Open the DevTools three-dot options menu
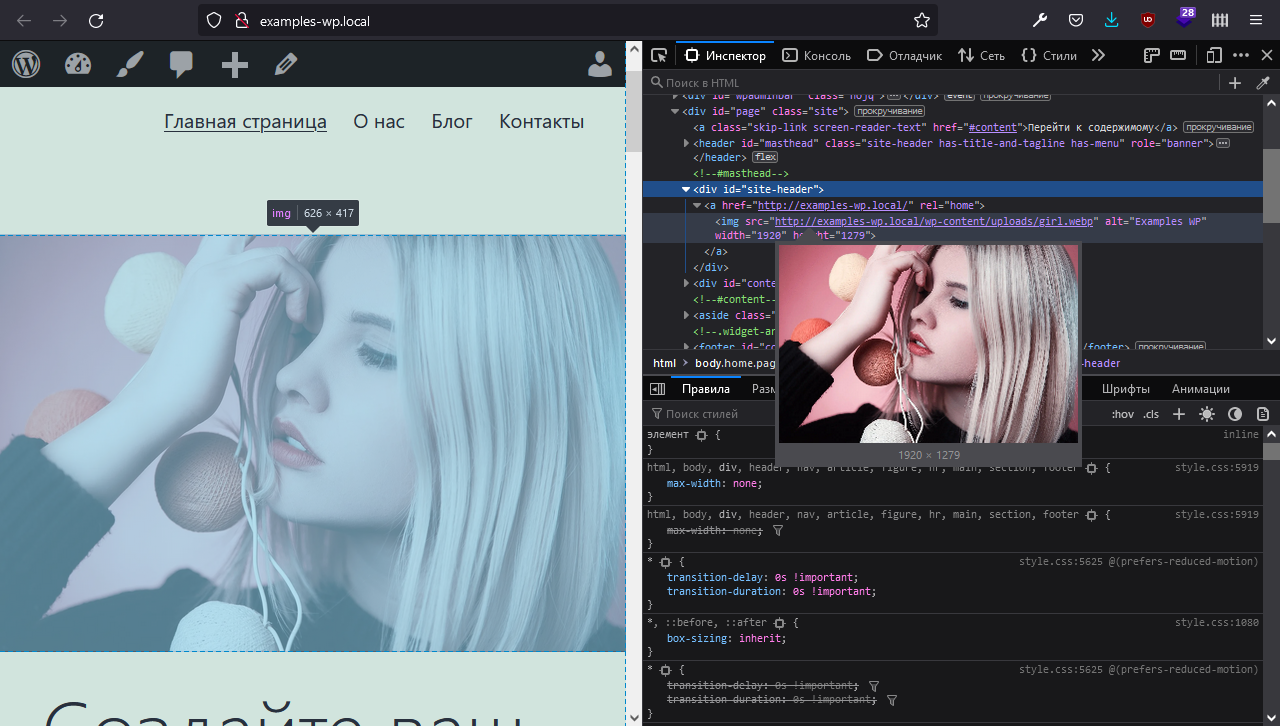Image resolution: width=1280 pixels, height=726 pixels. point(1241,55)
